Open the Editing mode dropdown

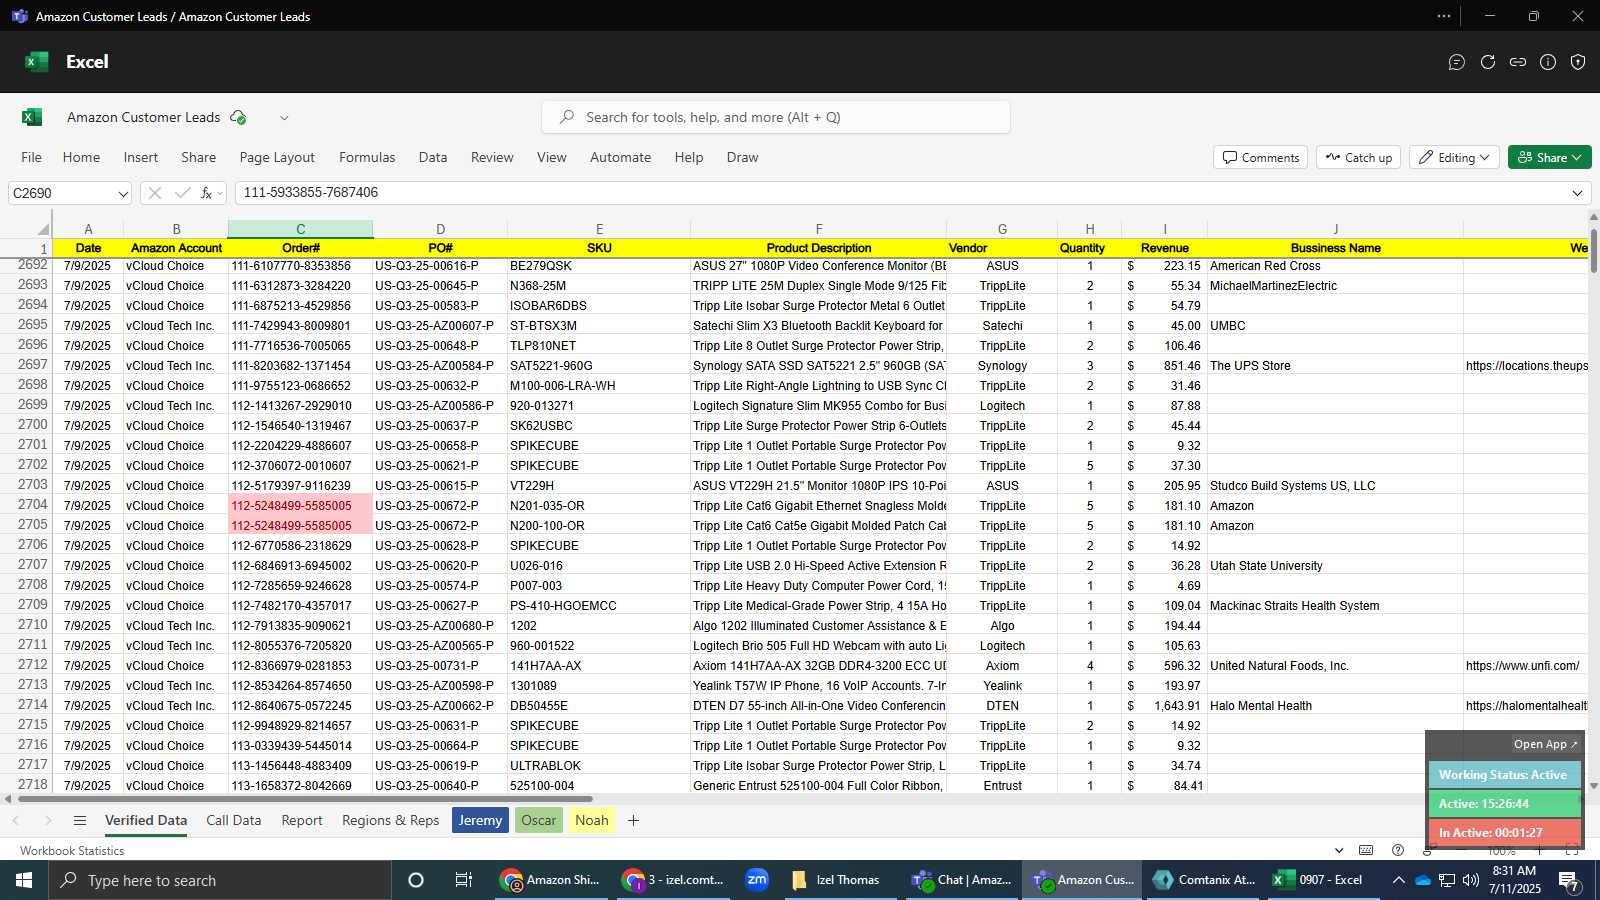pos(1454,157)
